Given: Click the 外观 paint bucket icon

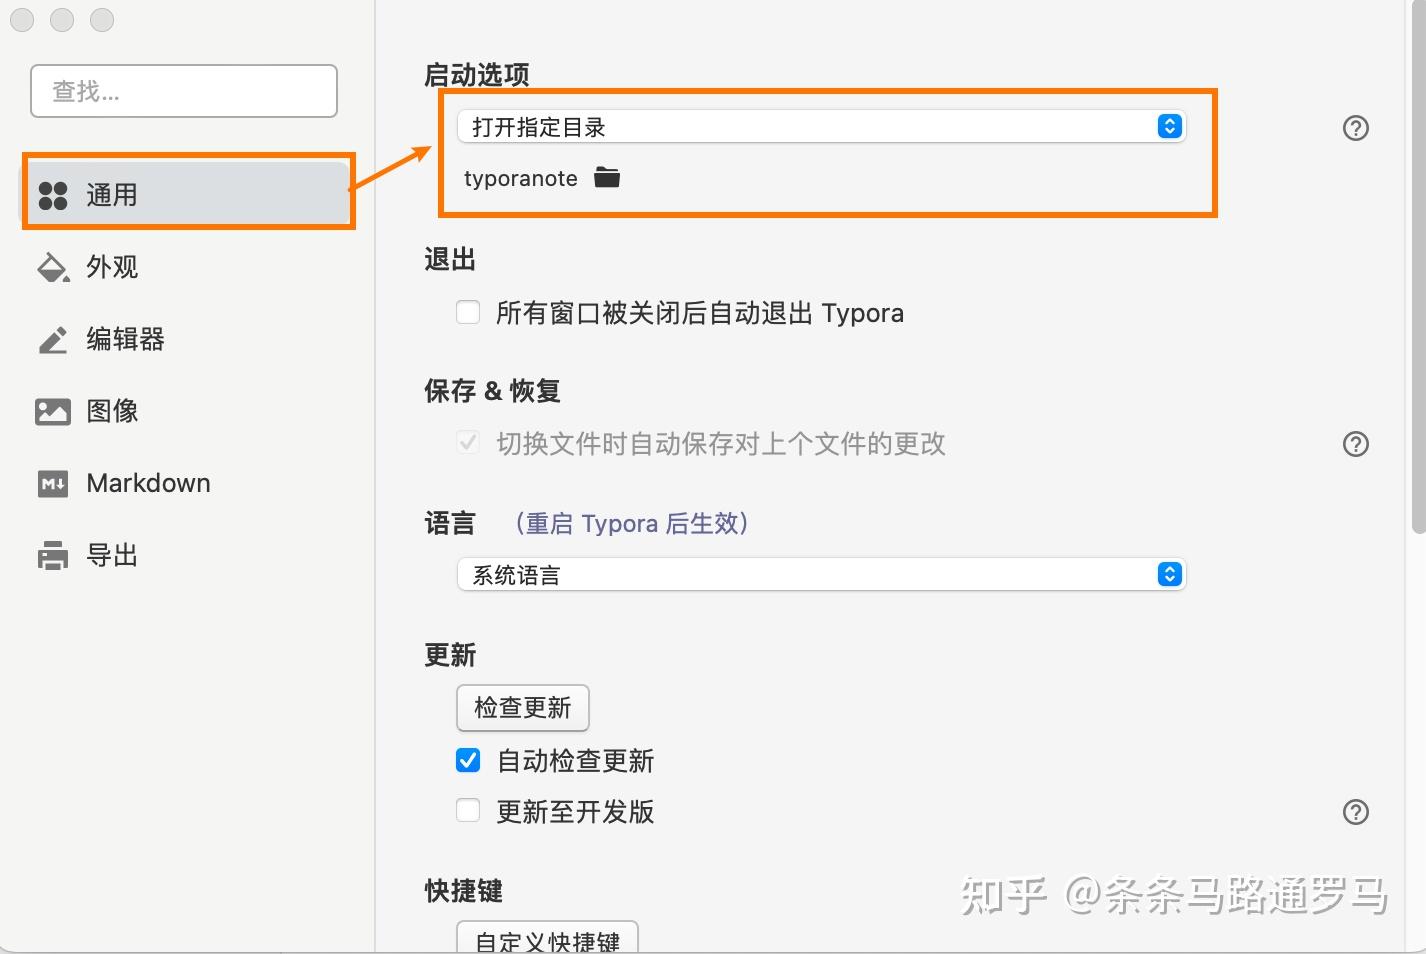Looking at the screenshot, I should (x=53, y=267).
